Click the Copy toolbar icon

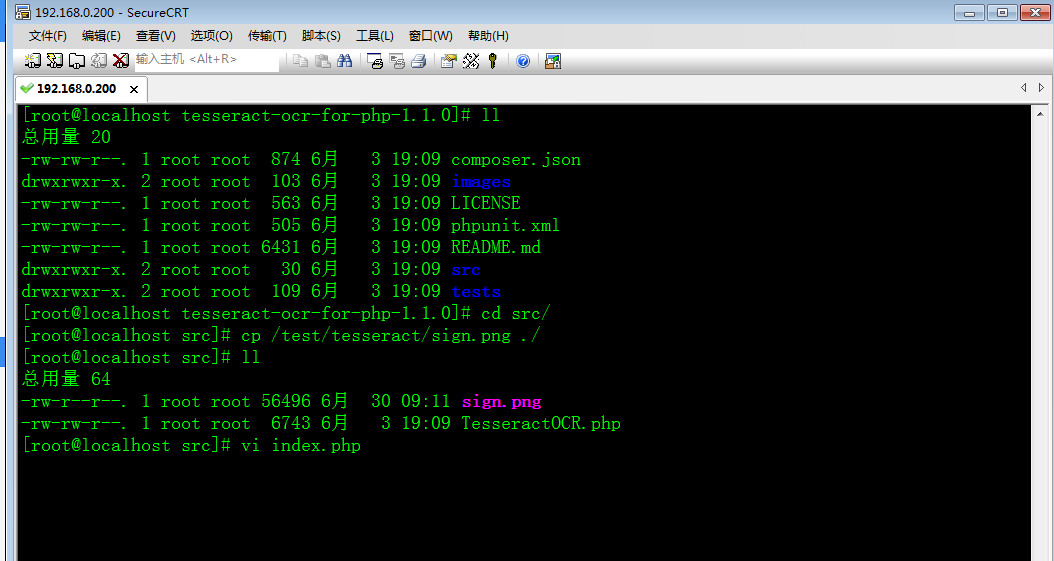coord(300,61)
